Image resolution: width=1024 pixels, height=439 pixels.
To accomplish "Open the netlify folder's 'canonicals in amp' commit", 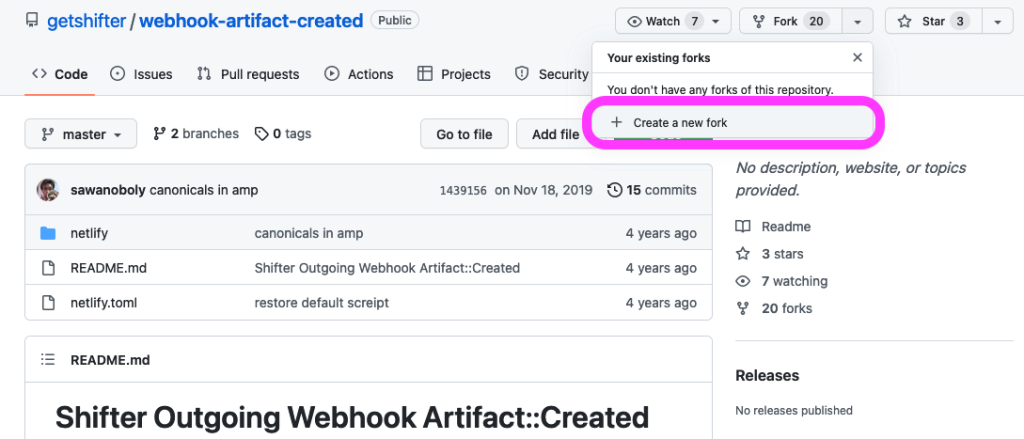I will [309, 233].
